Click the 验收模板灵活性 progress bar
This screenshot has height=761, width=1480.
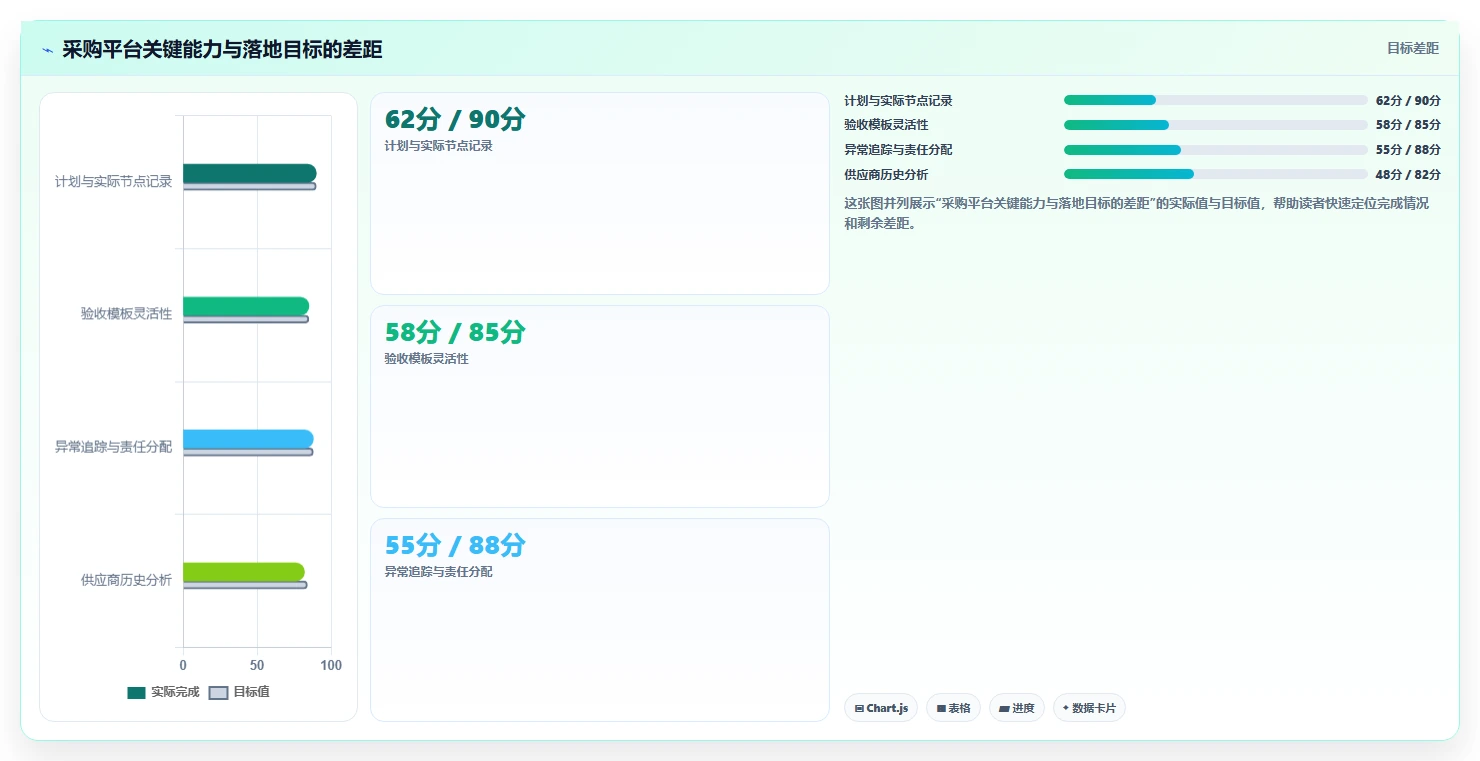tap(1215, 125)
